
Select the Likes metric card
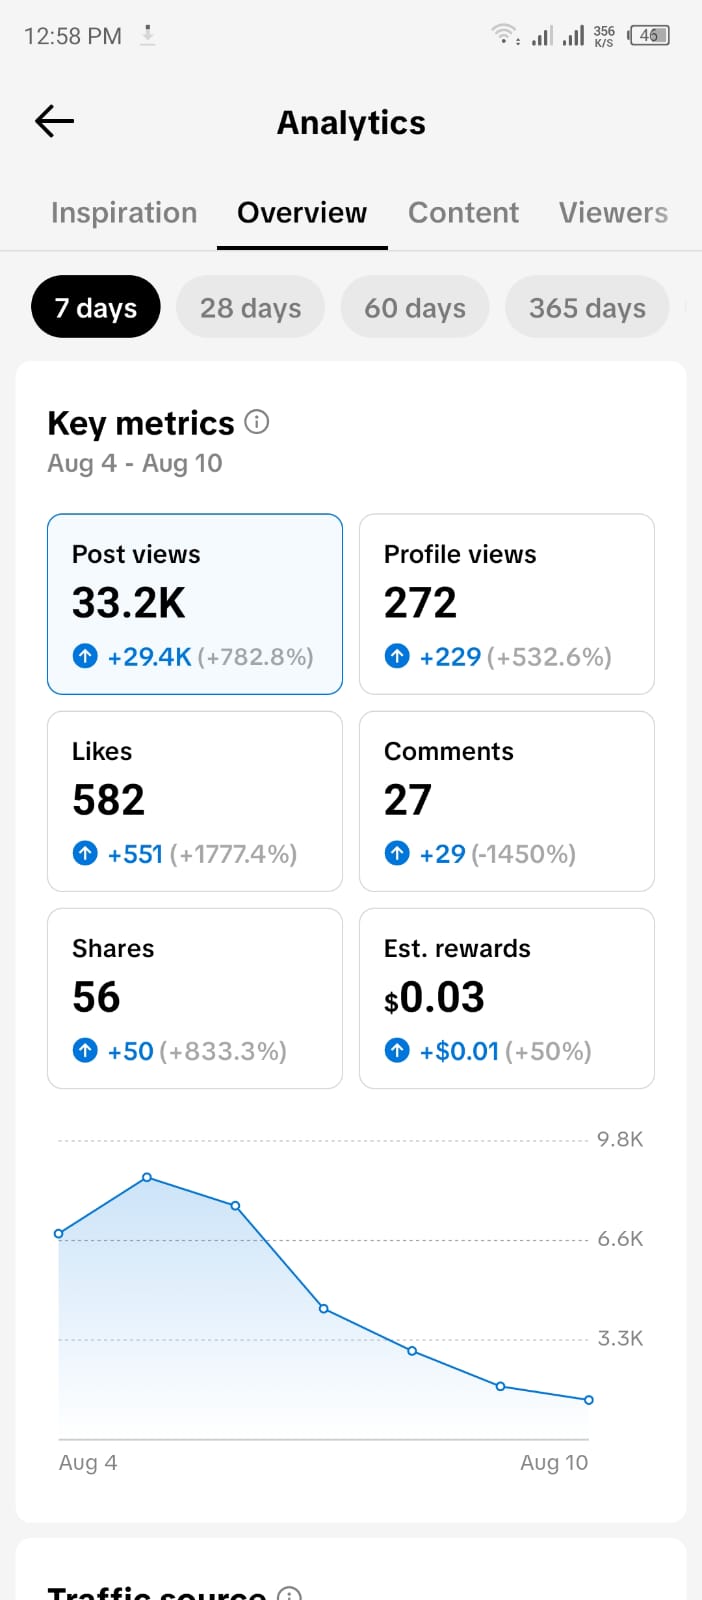195,801
